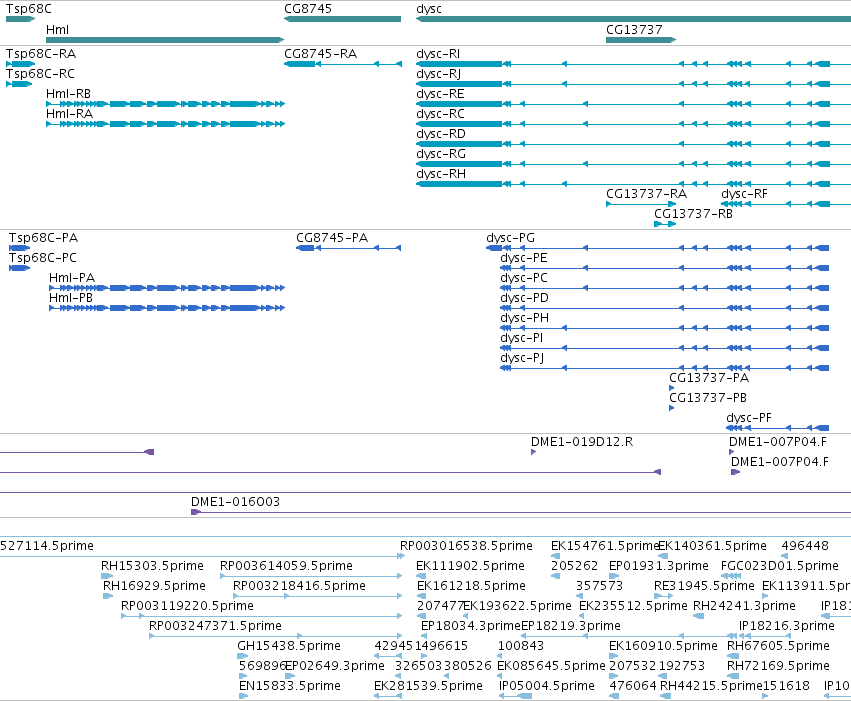Click the dysc-PF protein label
This screenshot has height=701, width=851.
pos(748,418)
